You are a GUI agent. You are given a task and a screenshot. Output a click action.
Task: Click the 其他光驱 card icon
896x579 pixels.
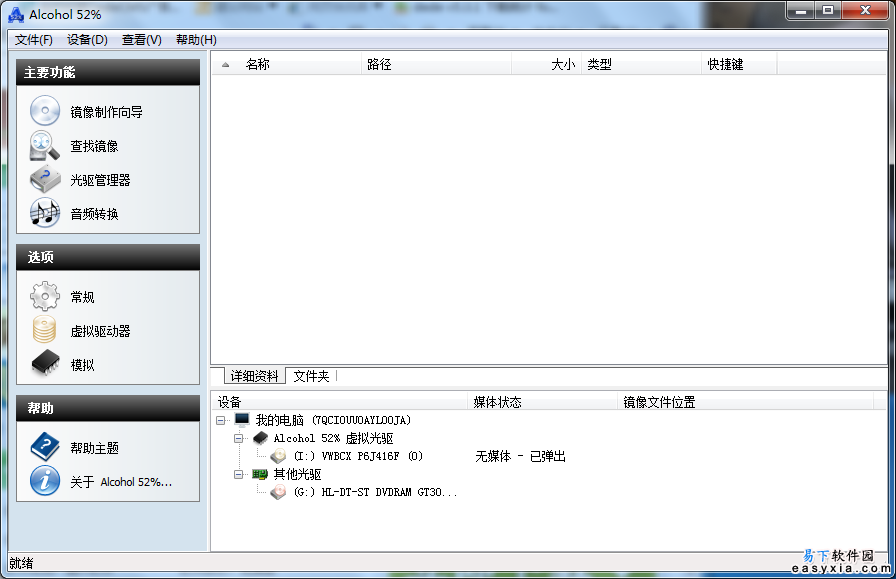click(260, 474)
